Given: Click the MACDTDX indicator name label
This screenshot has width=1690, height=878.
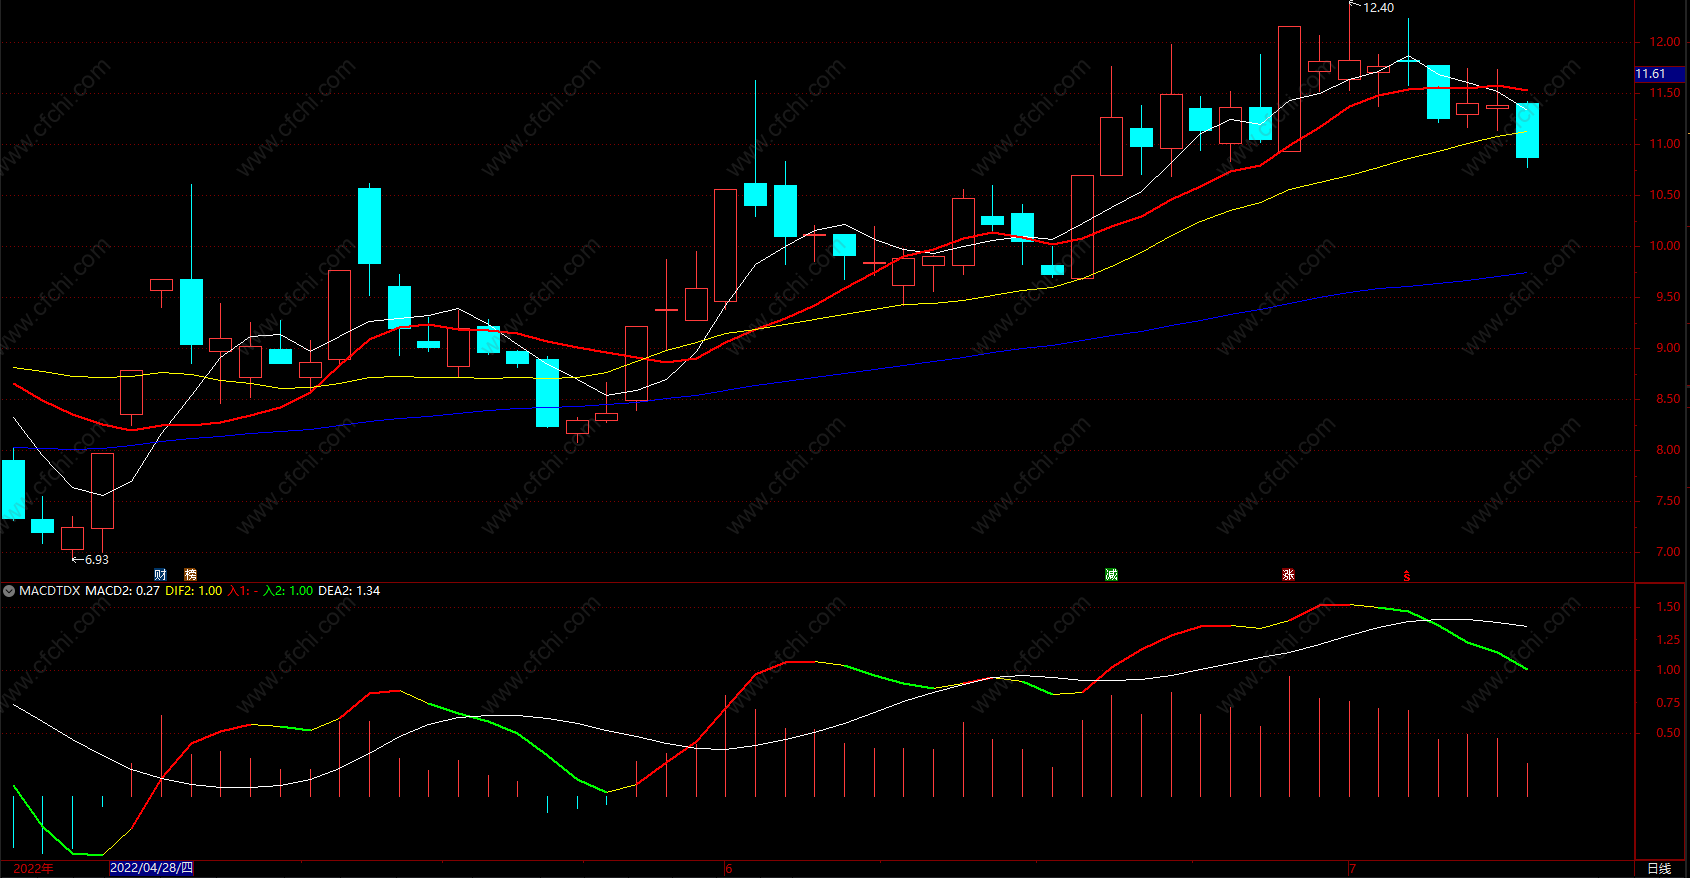Looking at the screenshot, I should pyautogui.click(x=50, y=591).
